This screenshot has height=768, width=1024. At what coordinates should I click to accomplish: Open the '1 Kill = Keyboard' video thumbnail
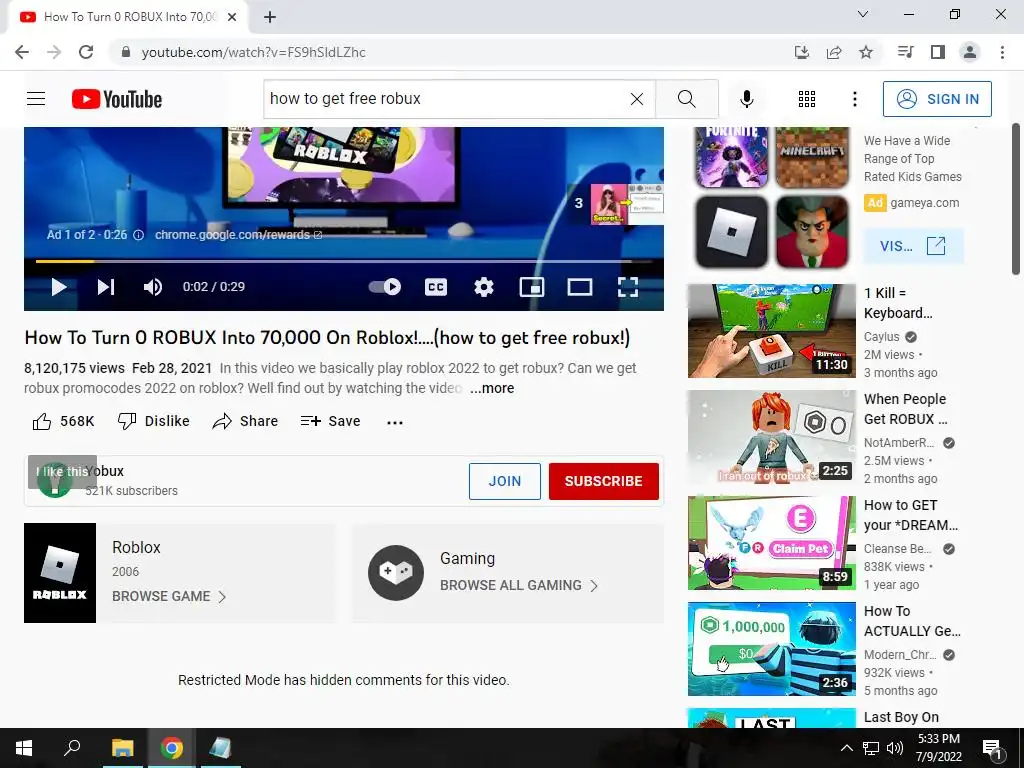click(771, 330)
